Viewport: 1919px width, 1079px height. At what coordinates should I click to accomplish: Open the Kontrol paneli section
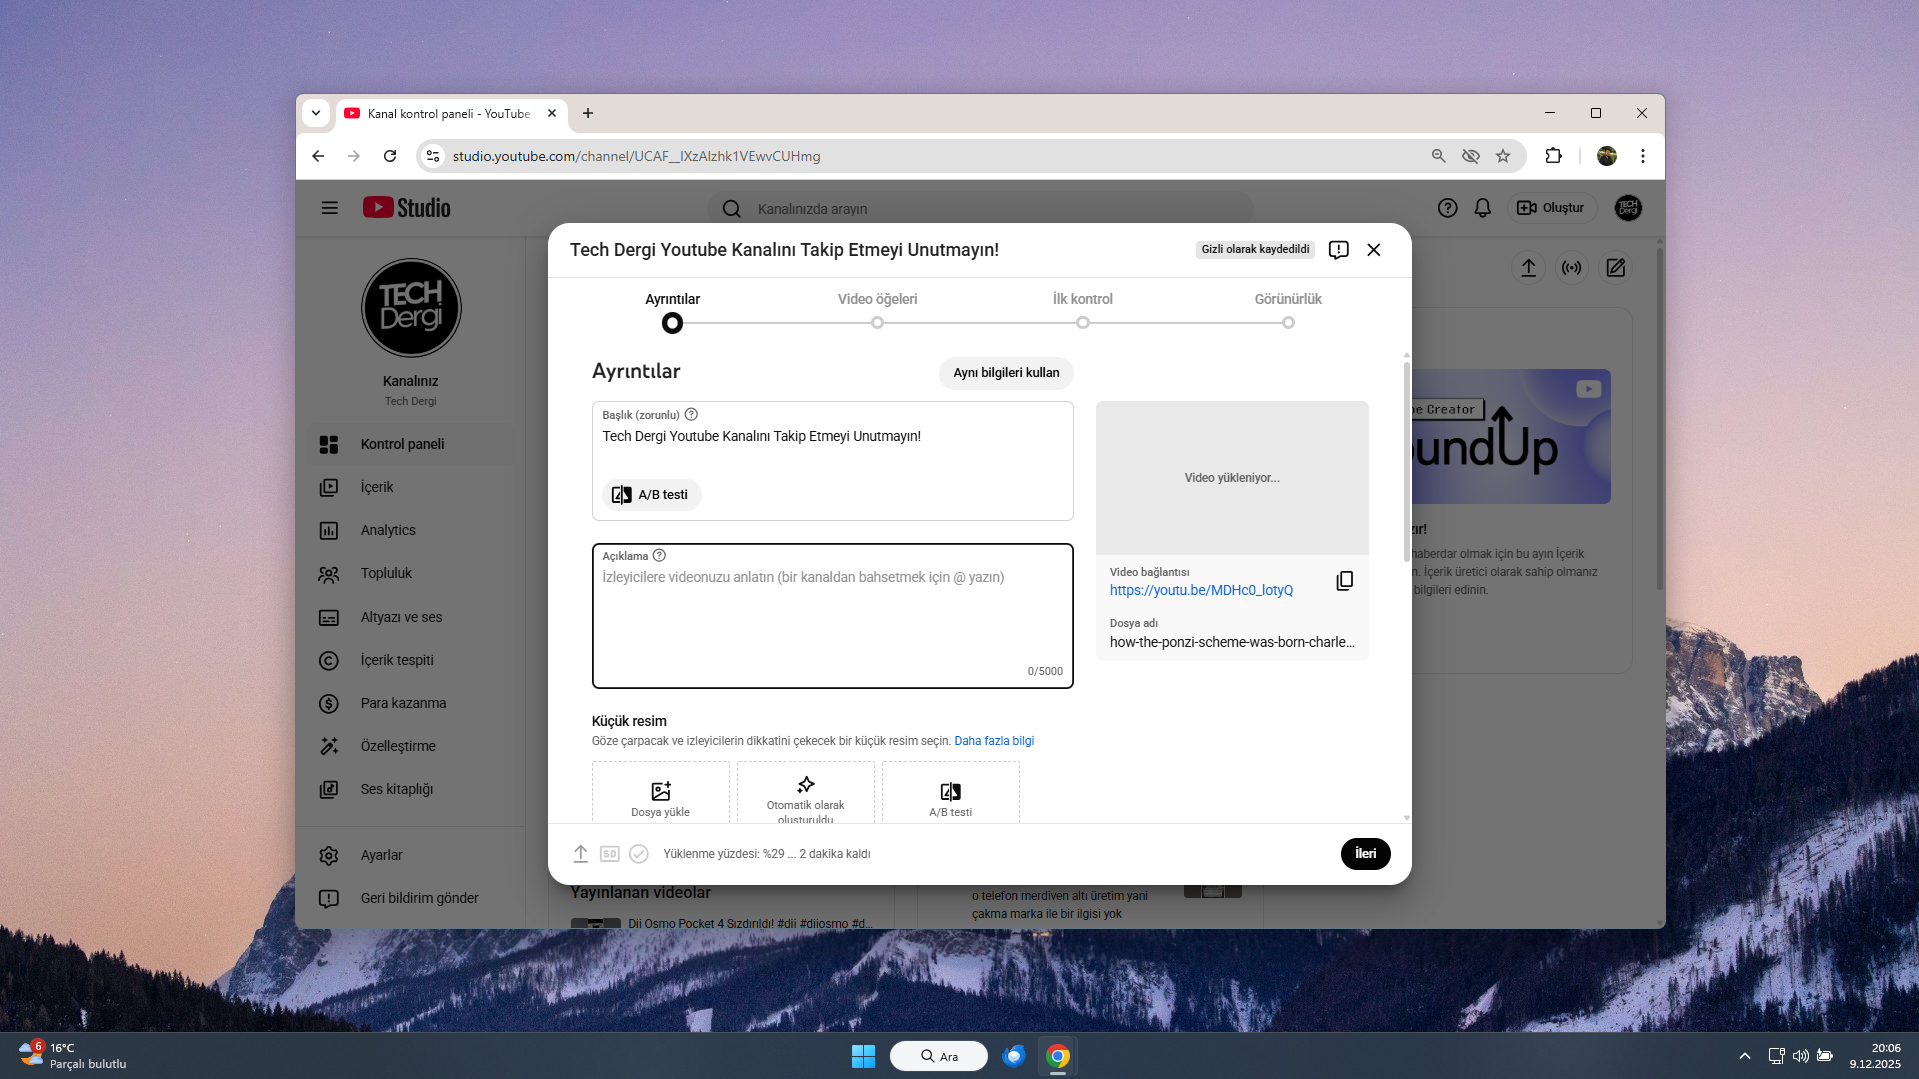click(x=402, y=444)
